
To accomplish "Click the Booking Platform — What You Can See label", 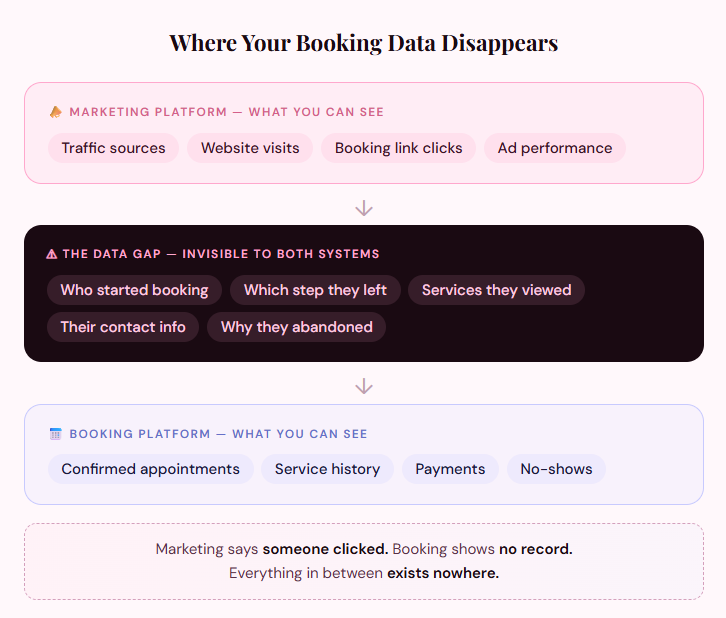I will tap(218, 434).
